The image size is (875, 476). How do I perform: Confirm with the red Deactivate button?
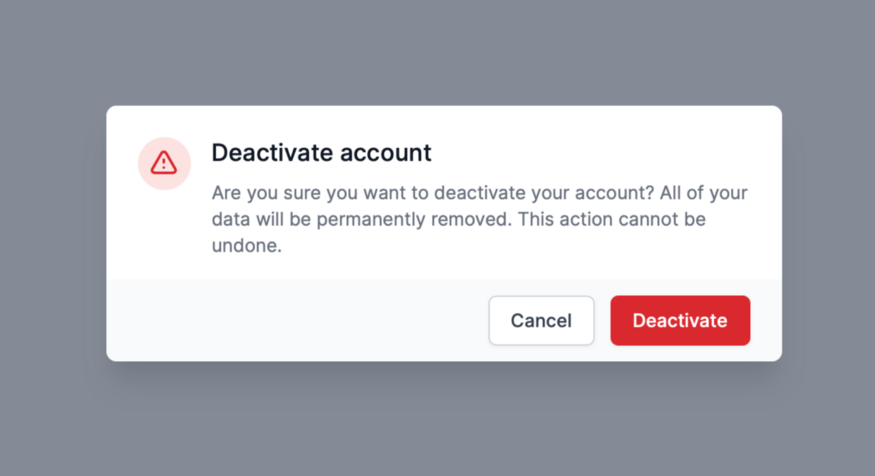[x=680, y=321]
